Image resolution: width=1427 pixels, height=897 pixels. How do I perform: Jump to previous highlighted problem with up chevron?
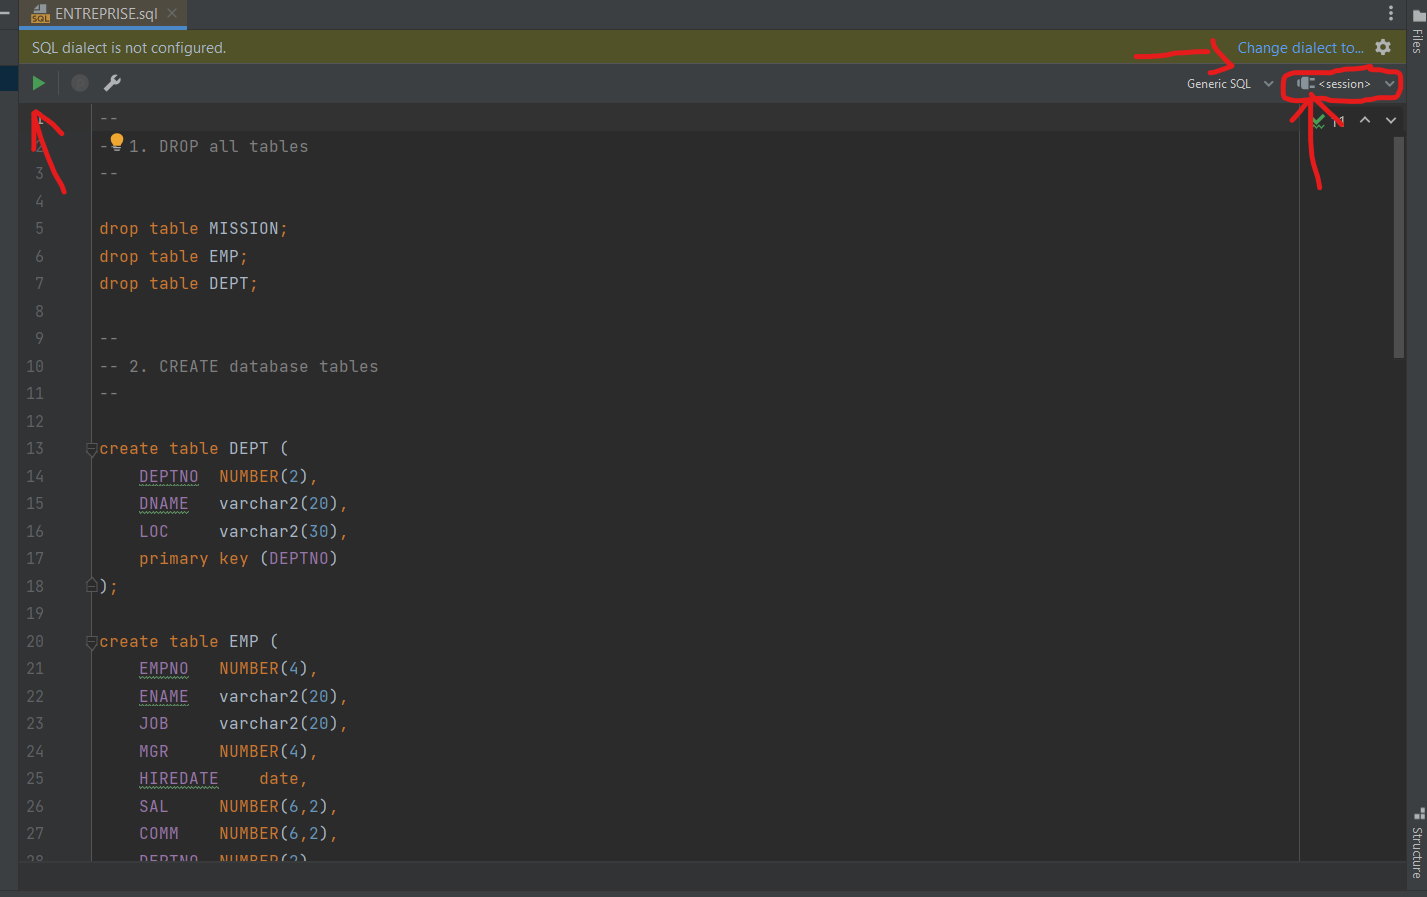1365,120
